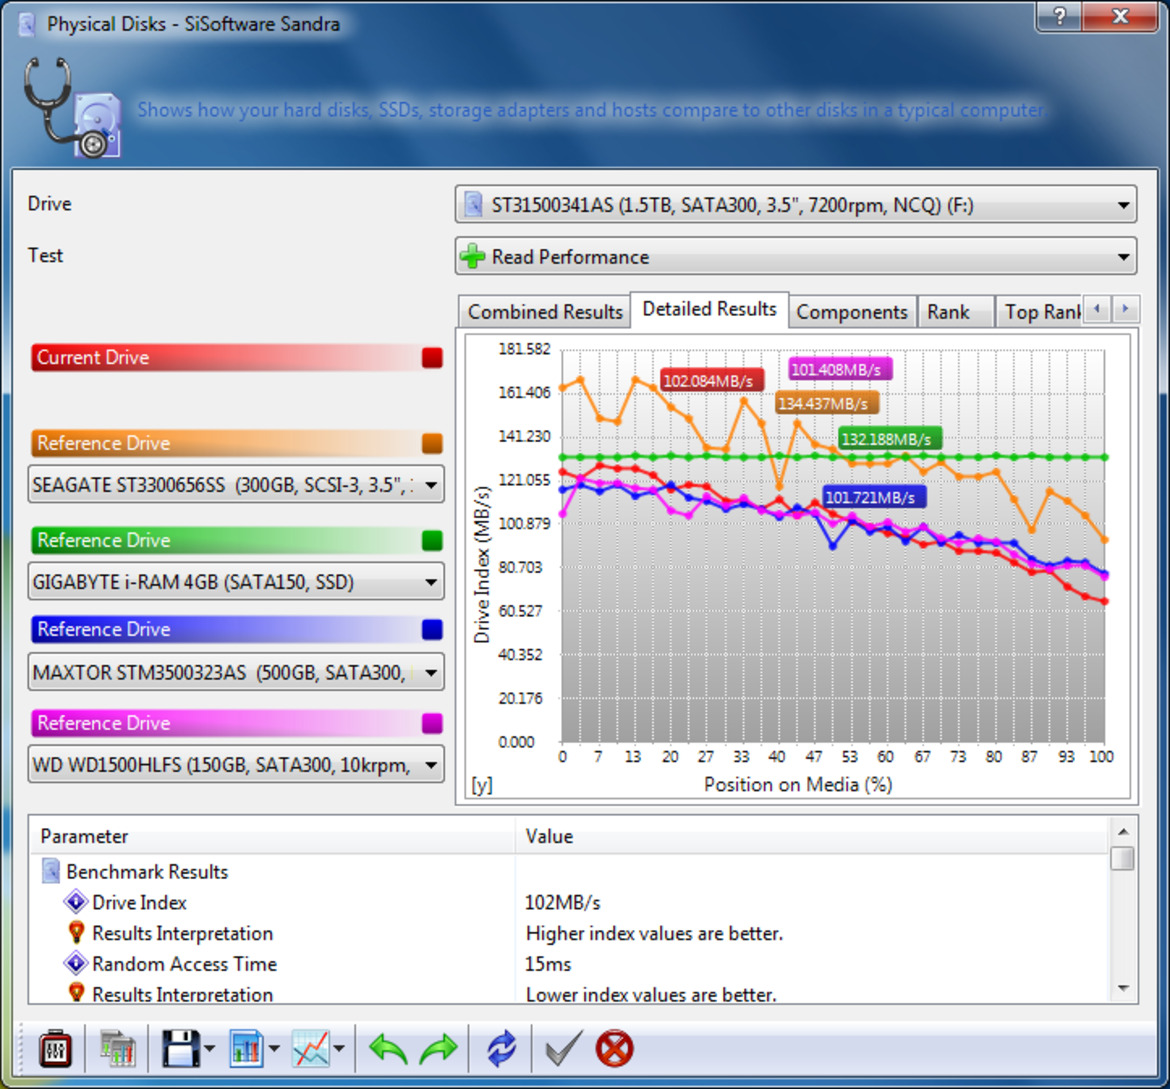Click the Random Access Time diamond icon
The image size is (1170, 1089).
tap(75, 963)
